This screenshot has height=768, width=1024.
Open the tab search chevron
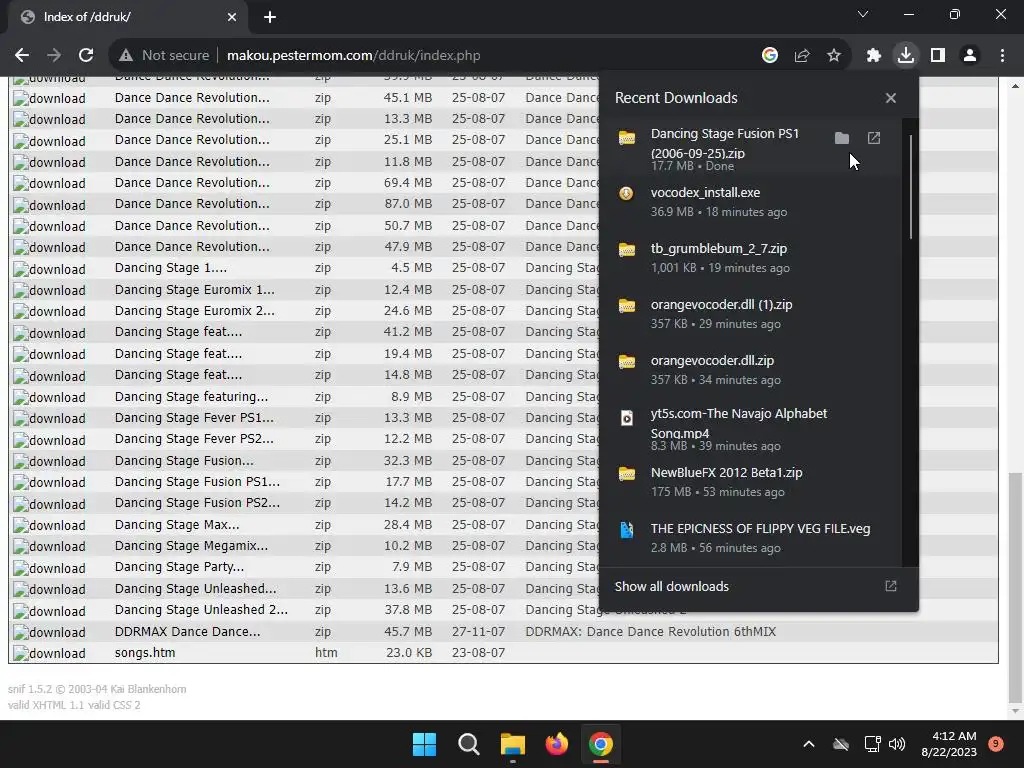click(863, 14)
